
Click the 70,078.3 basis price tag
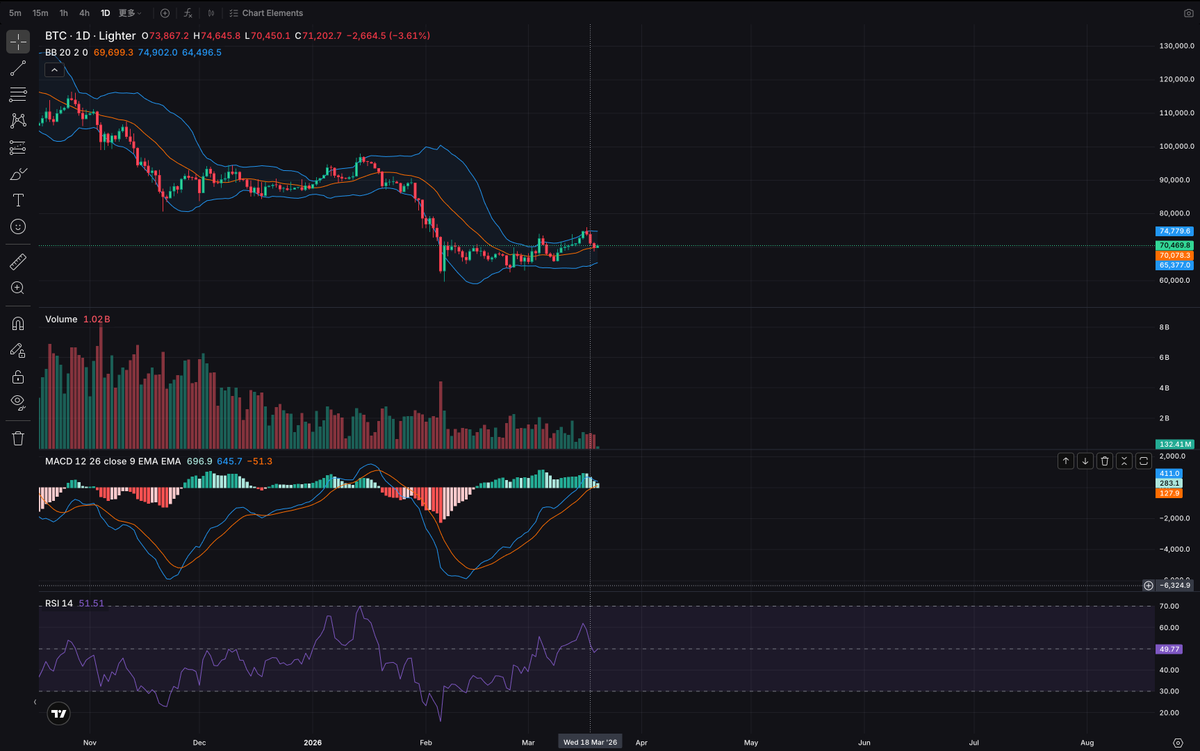(x=1175, y=255)
